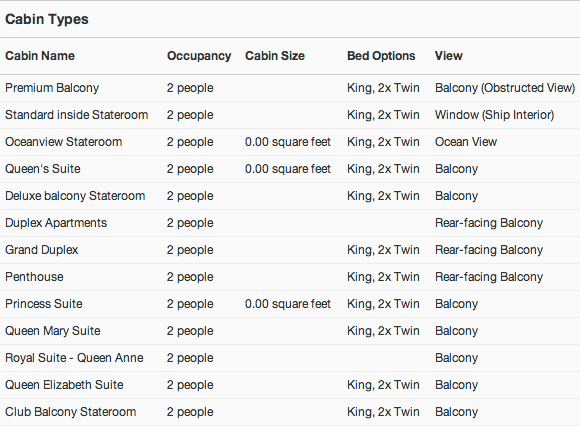Open the Princess Suite entry
This screenshot has width=580, height=426.
pos(44,304)
